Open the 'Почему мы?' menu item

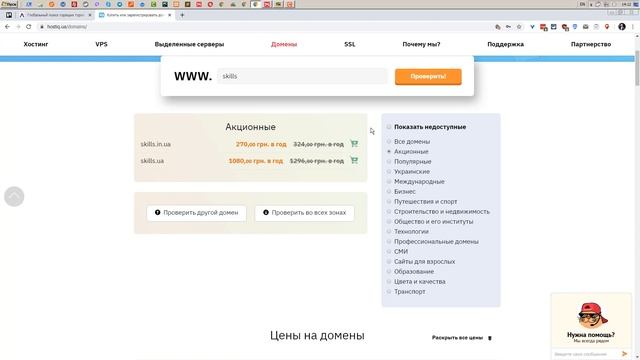[x=421, y=44]
